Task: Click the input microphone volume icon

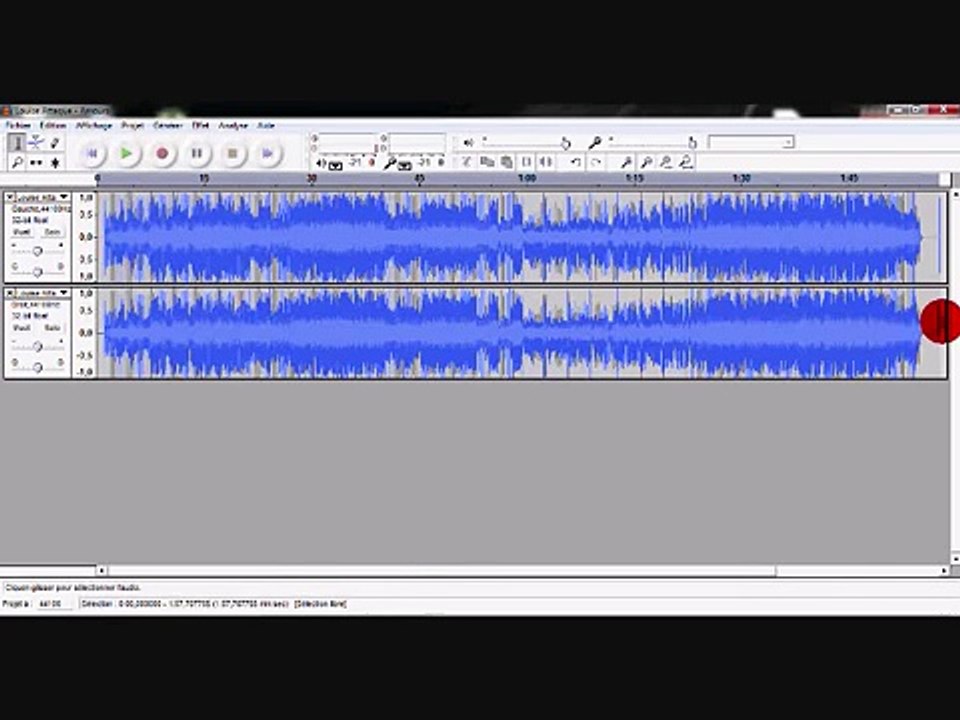Action: click(594, 143)
